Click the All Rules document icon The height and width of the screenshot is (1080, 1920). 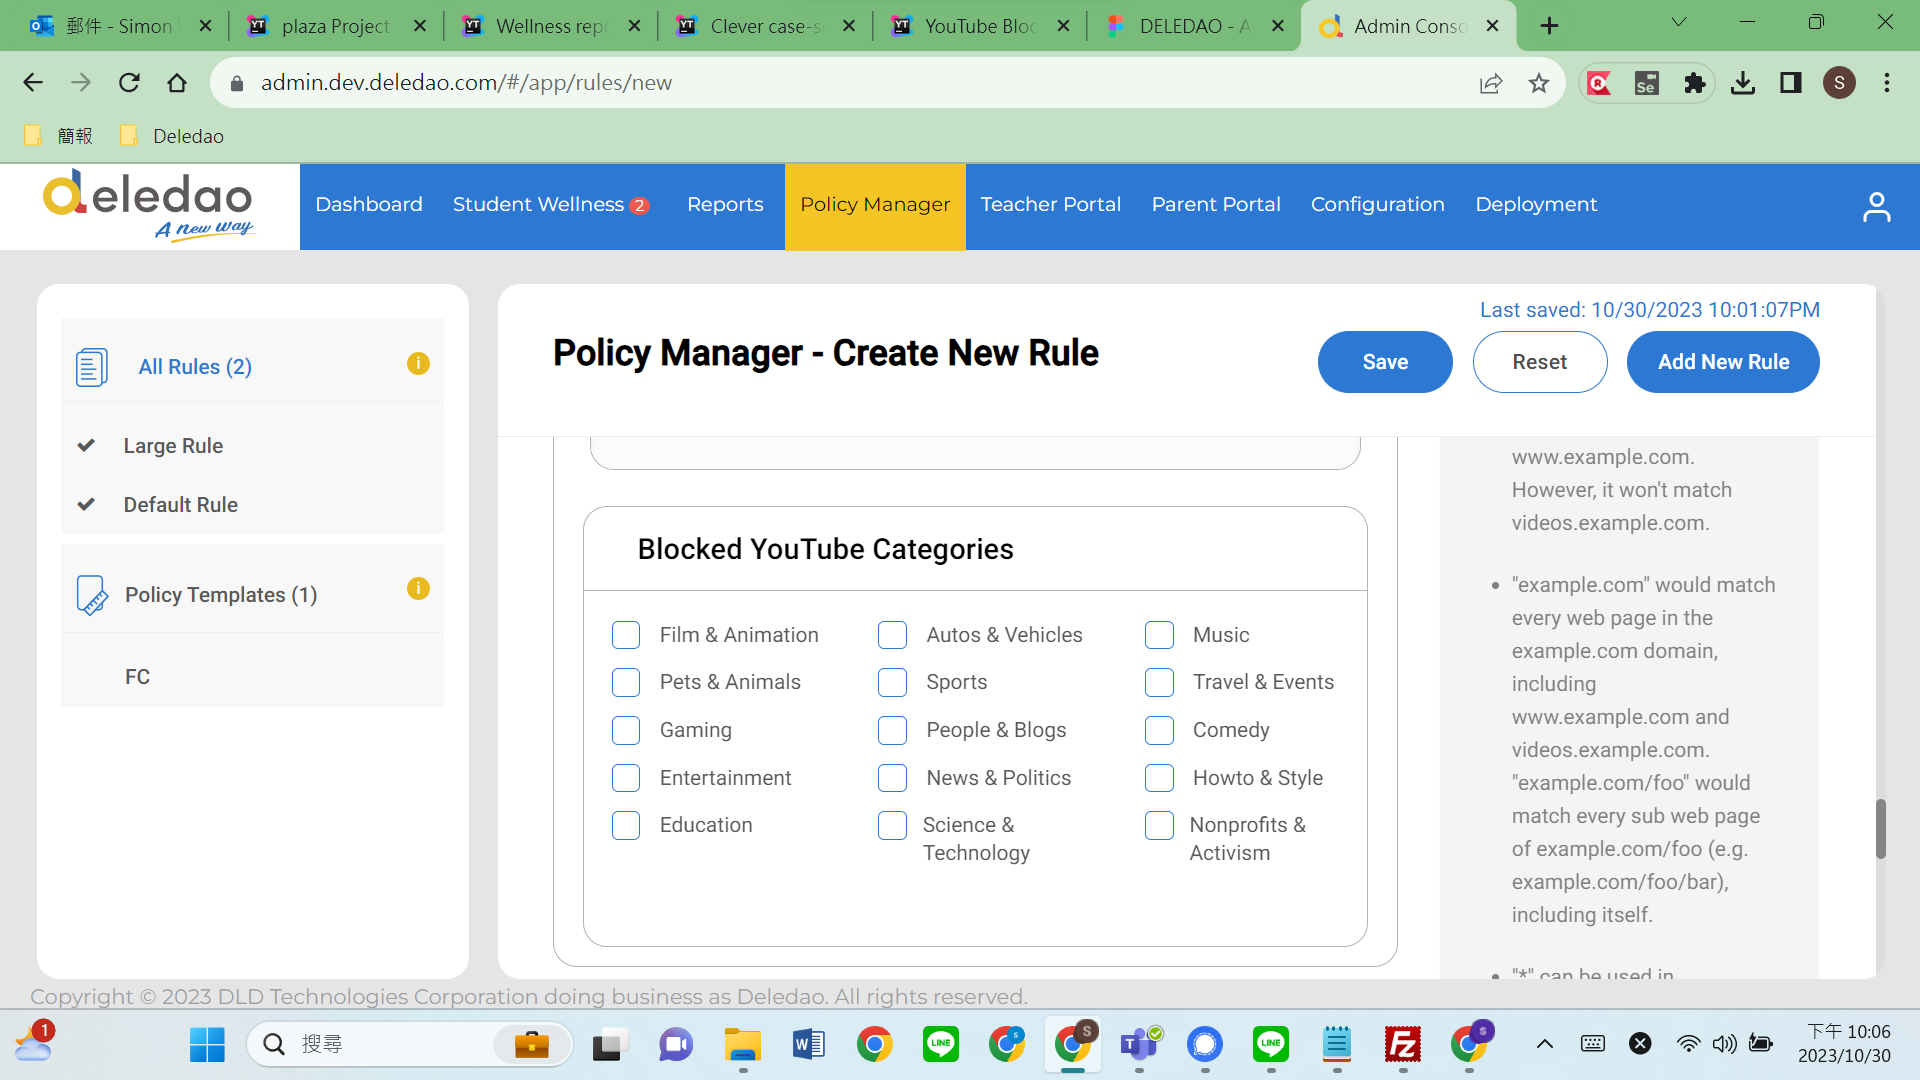pos(91,367)
